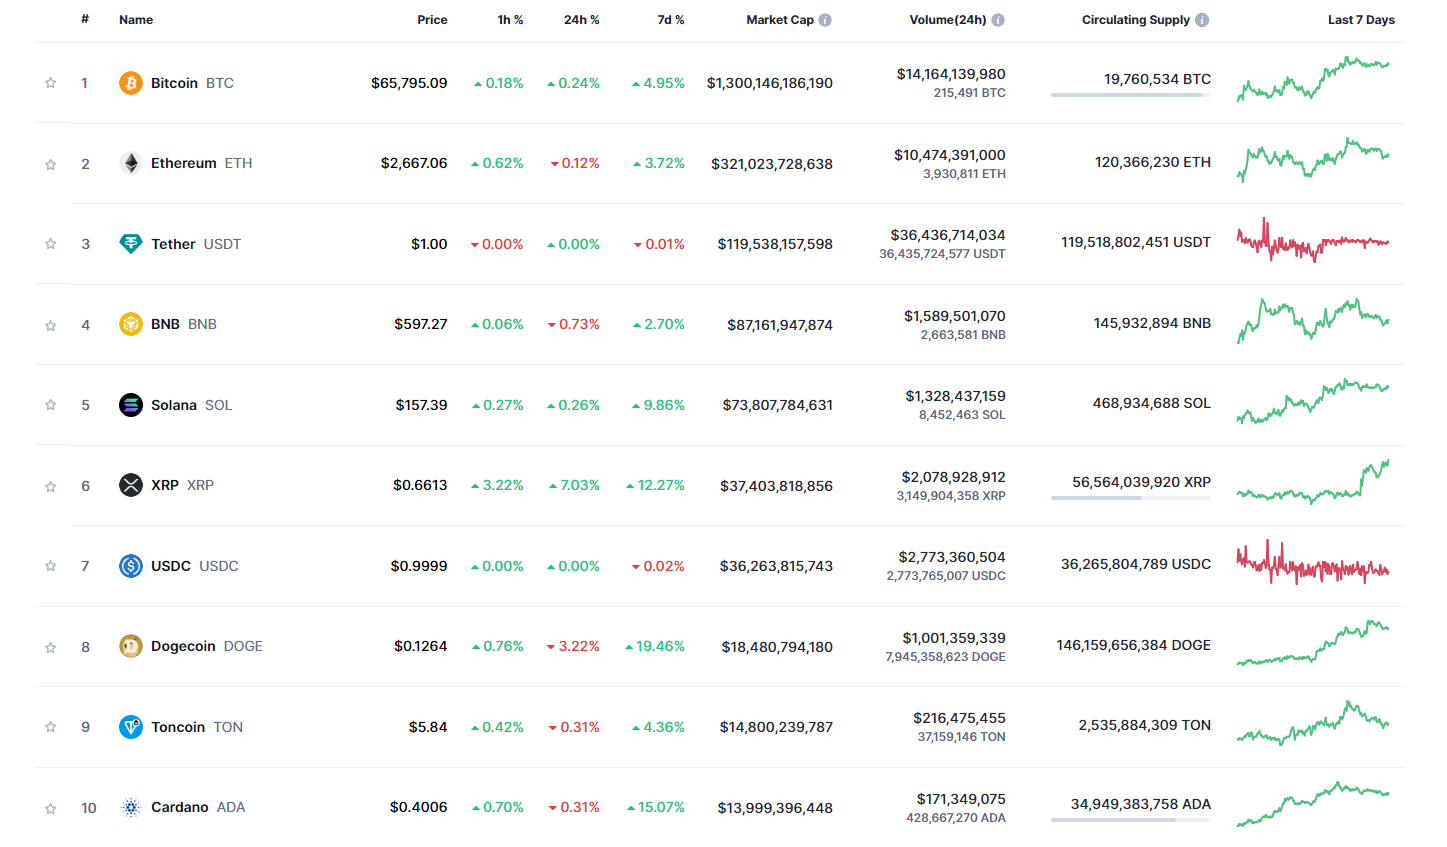
Task: Sort the table by Name column
Action: pos(136,20)
